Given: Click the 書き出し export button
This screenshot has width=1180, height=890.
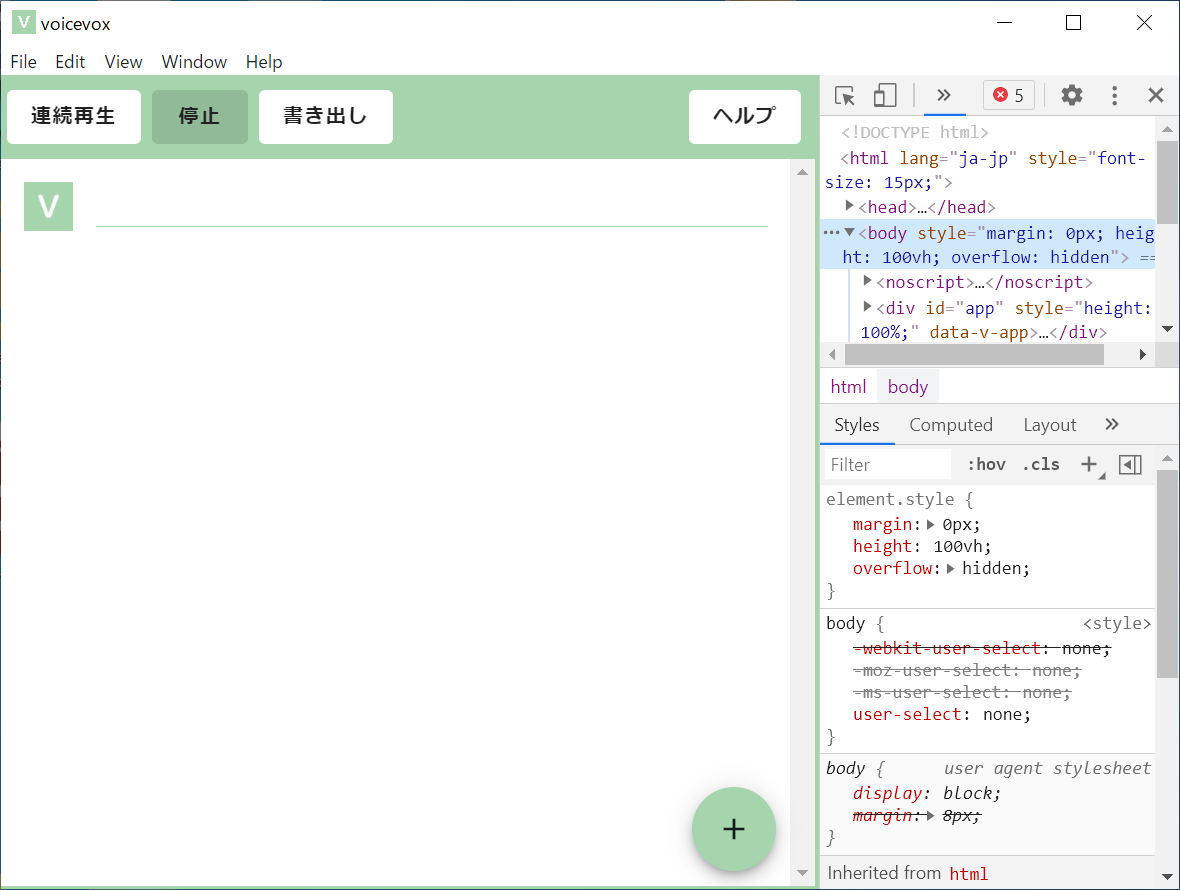Looking at the screenshot, I should point(325,116).
